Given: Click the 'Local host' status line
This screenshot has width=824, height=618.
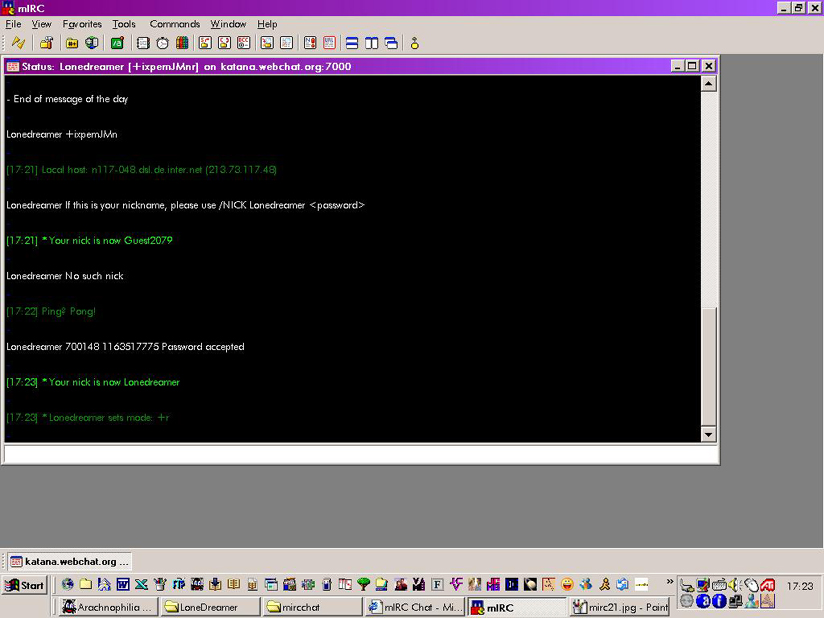Looking at the screenshot, I should 141,170.
